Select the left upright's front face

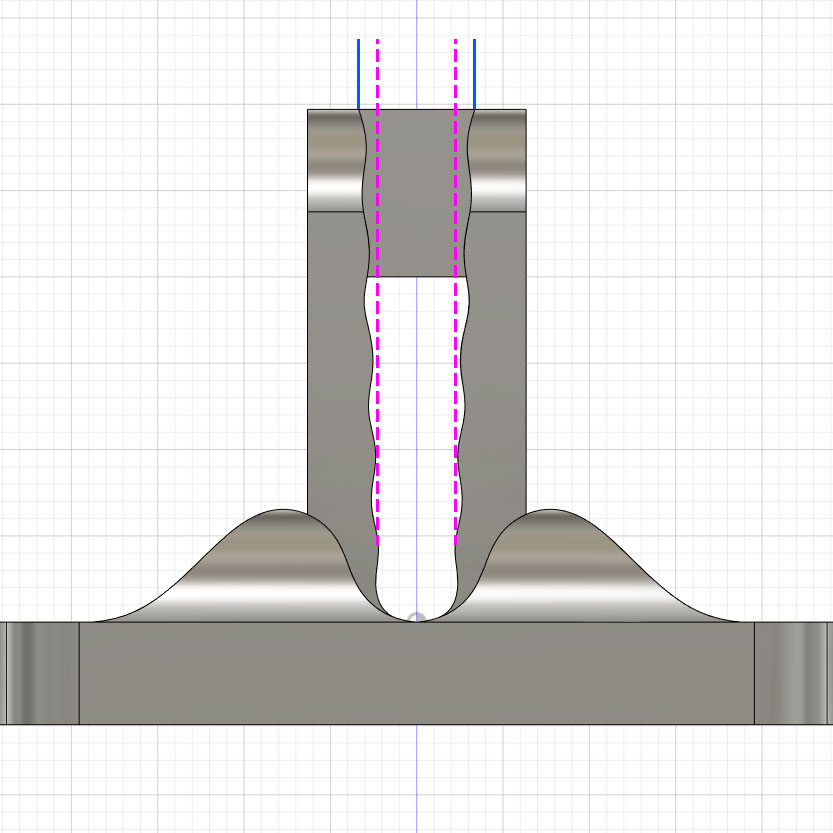(x=337, y=361)
